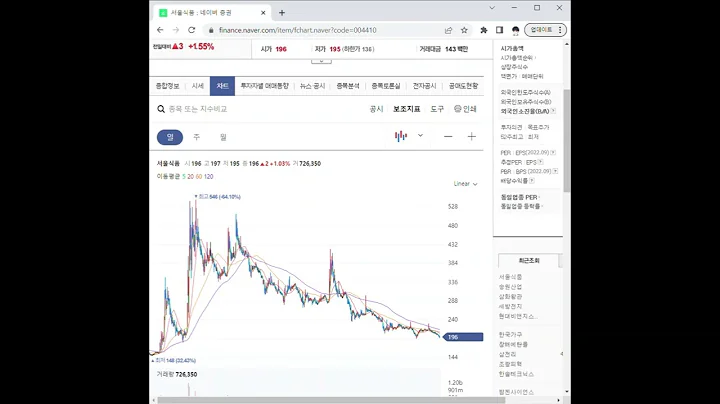Open the Chrome three-dot menu
The width and height of the screenshot is (720, 404).
(560, 30)
